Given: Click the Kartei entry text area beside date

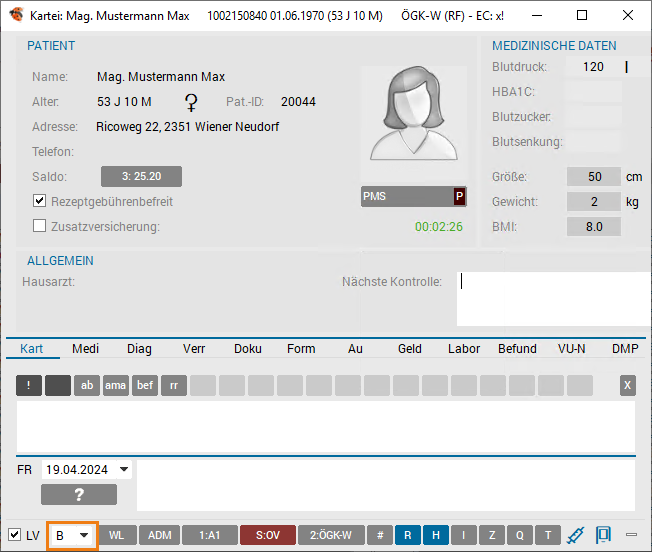Looking at the screenshot, I should pos(386,485).
